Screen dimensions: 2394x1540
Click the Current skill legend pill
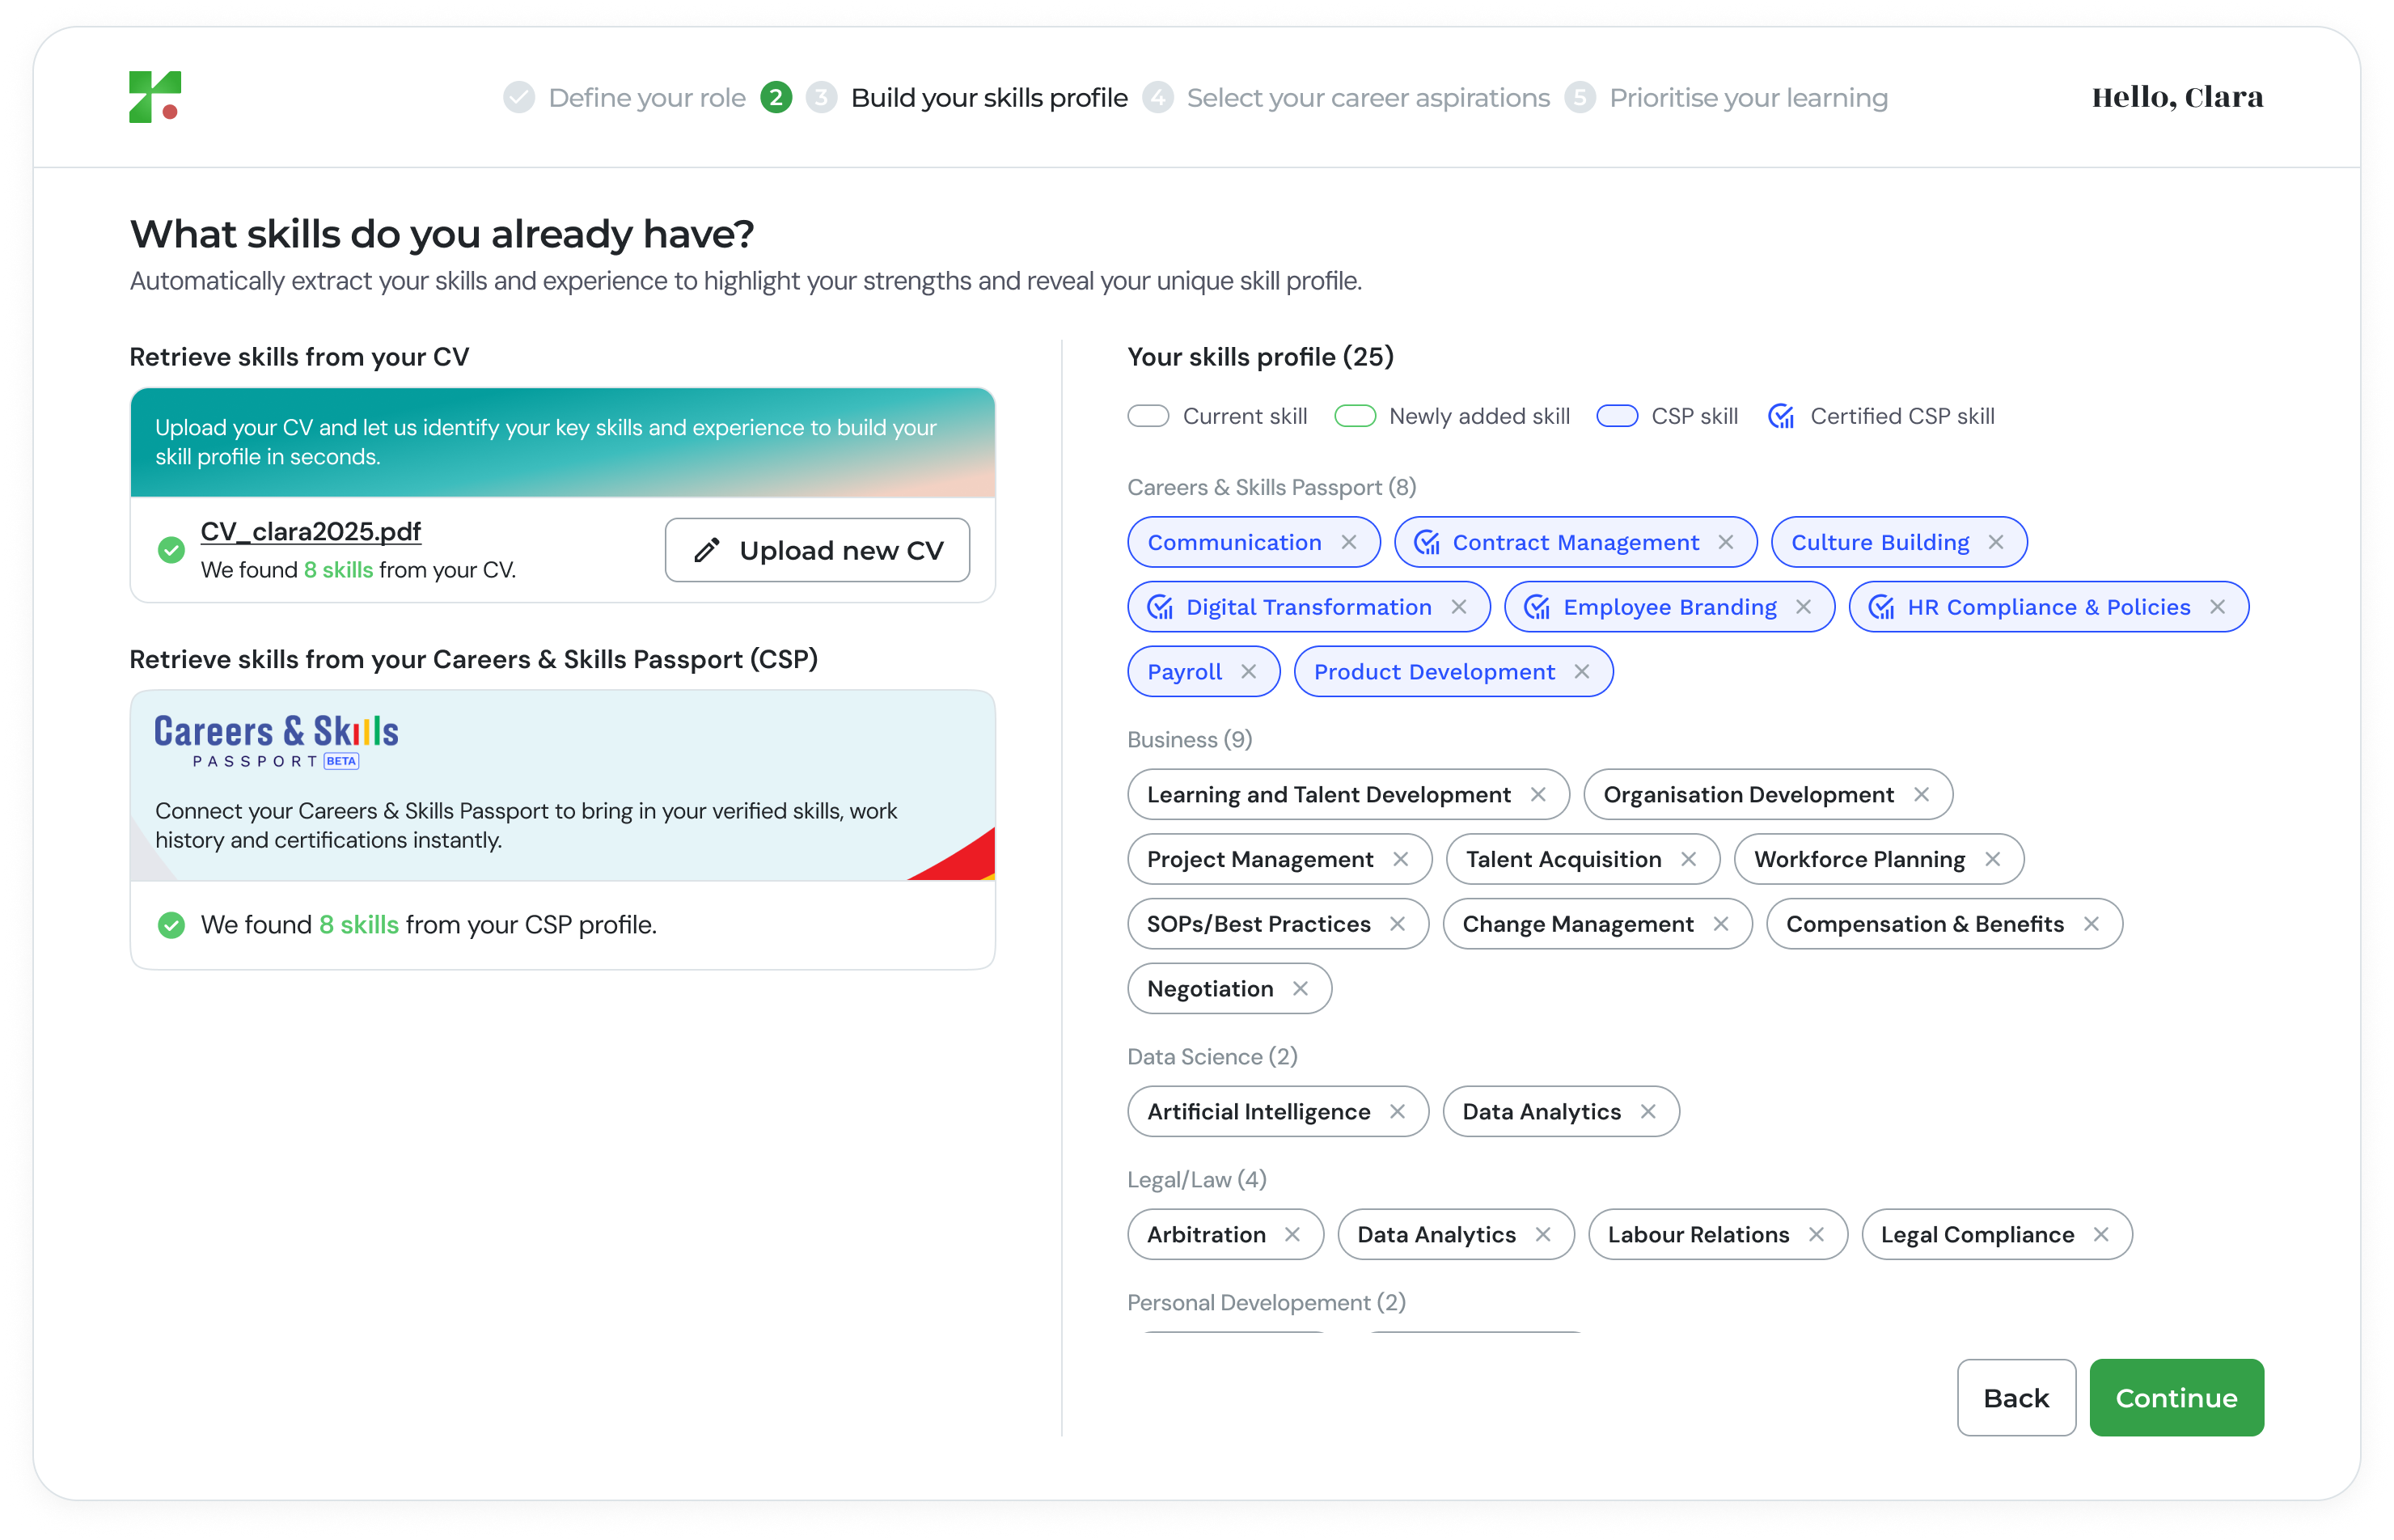1148,416
